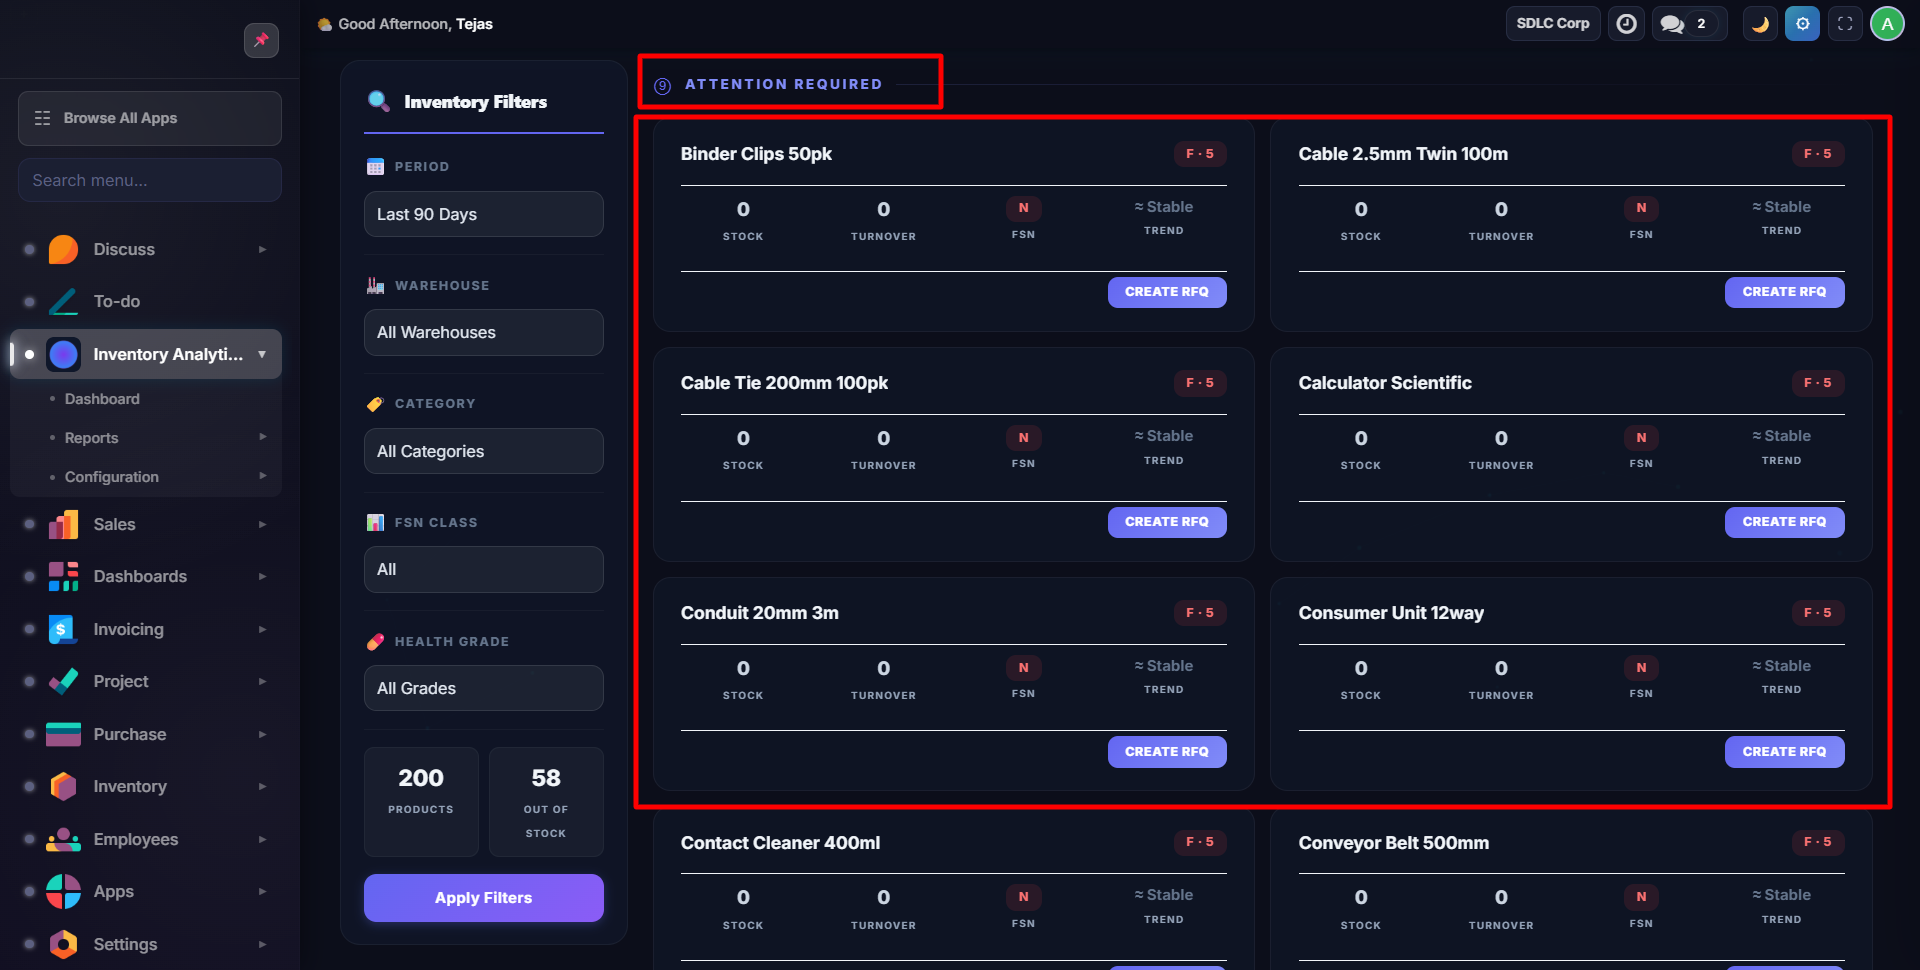The width and height of the screenshot is (1920, 970).
Task: Click the Search menu input field
Action: pyautogui.click(x=150, y=180)
